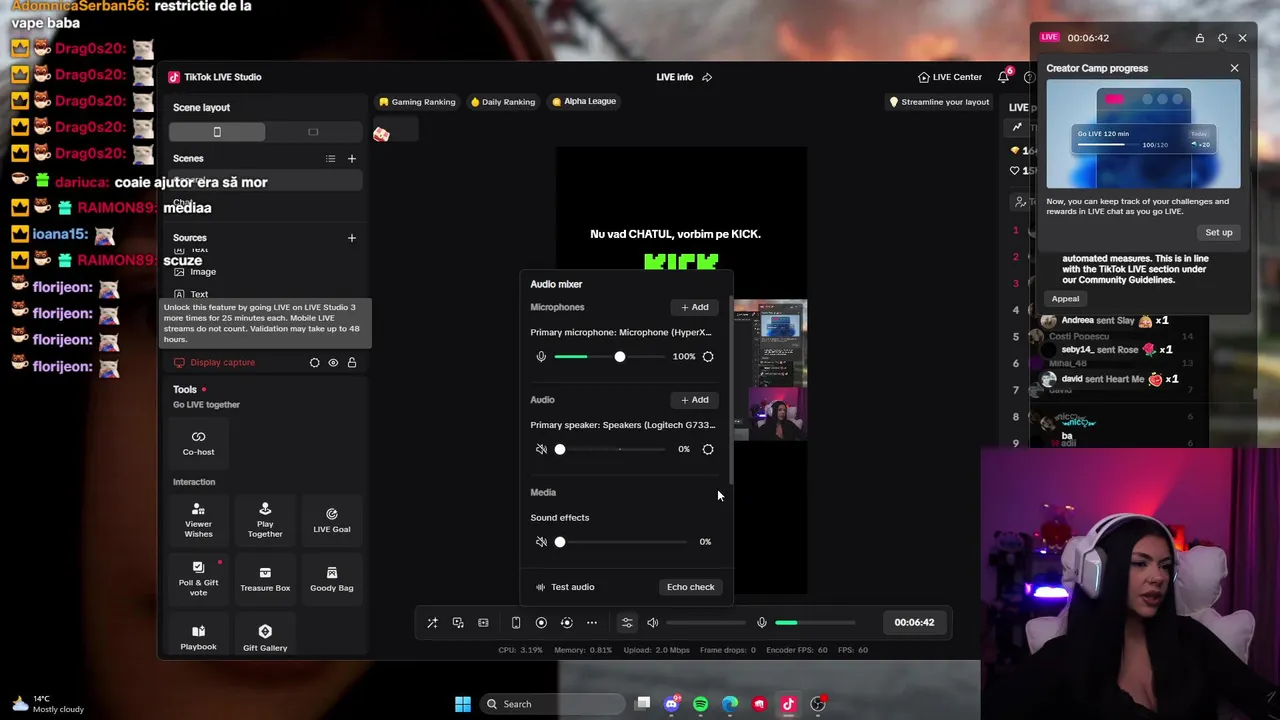Click the clip capture icon in bottom toolbar
The image size is (1280, 720).
[x=483, y=622]
